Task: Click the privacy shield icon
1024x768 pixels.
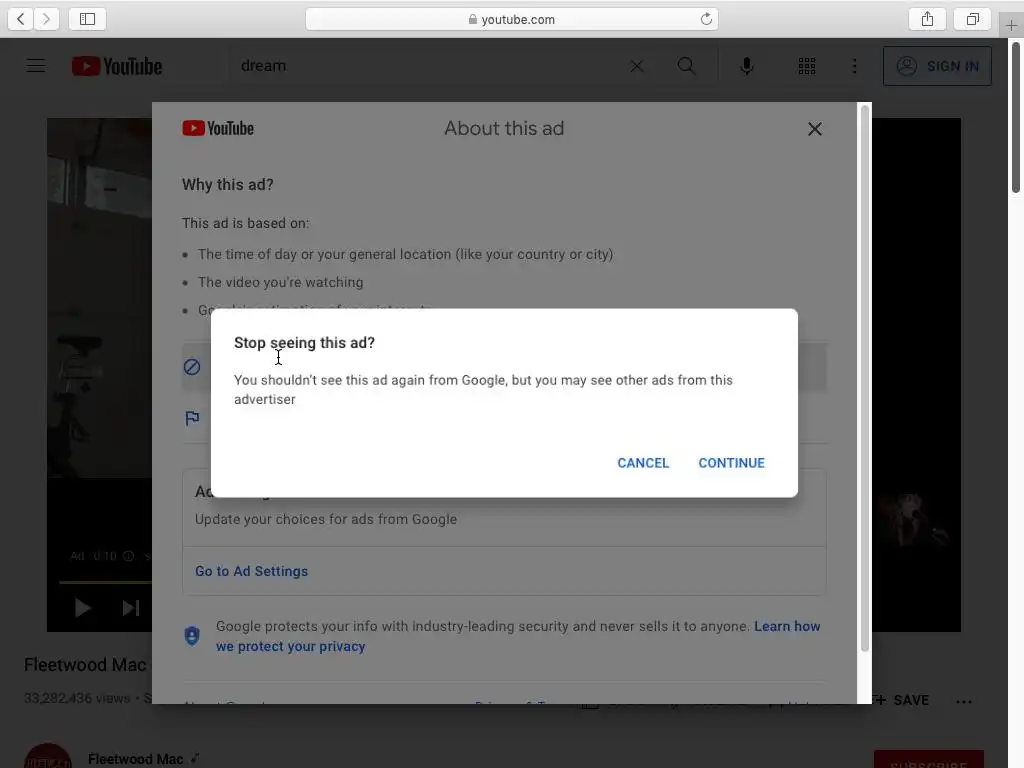Action: point(192,635)
